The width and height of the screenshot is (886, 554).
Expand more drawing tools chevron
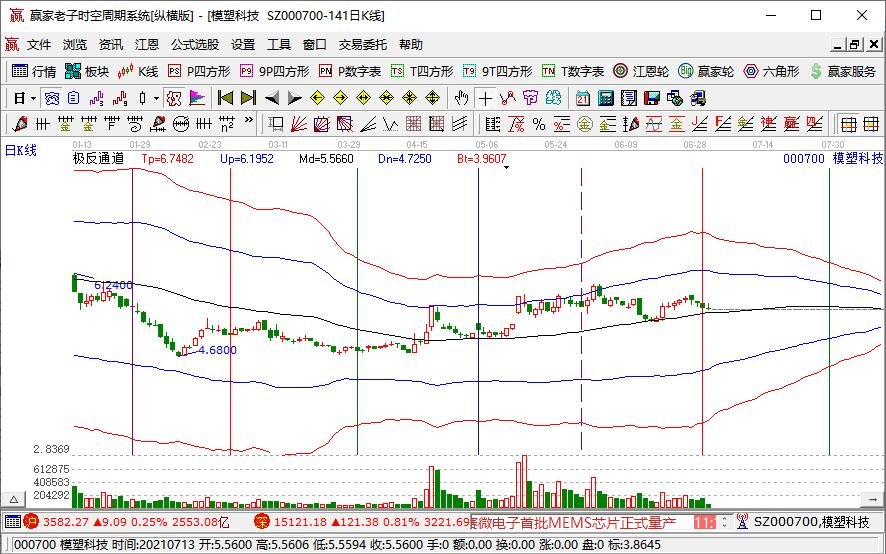click(249, 120)
